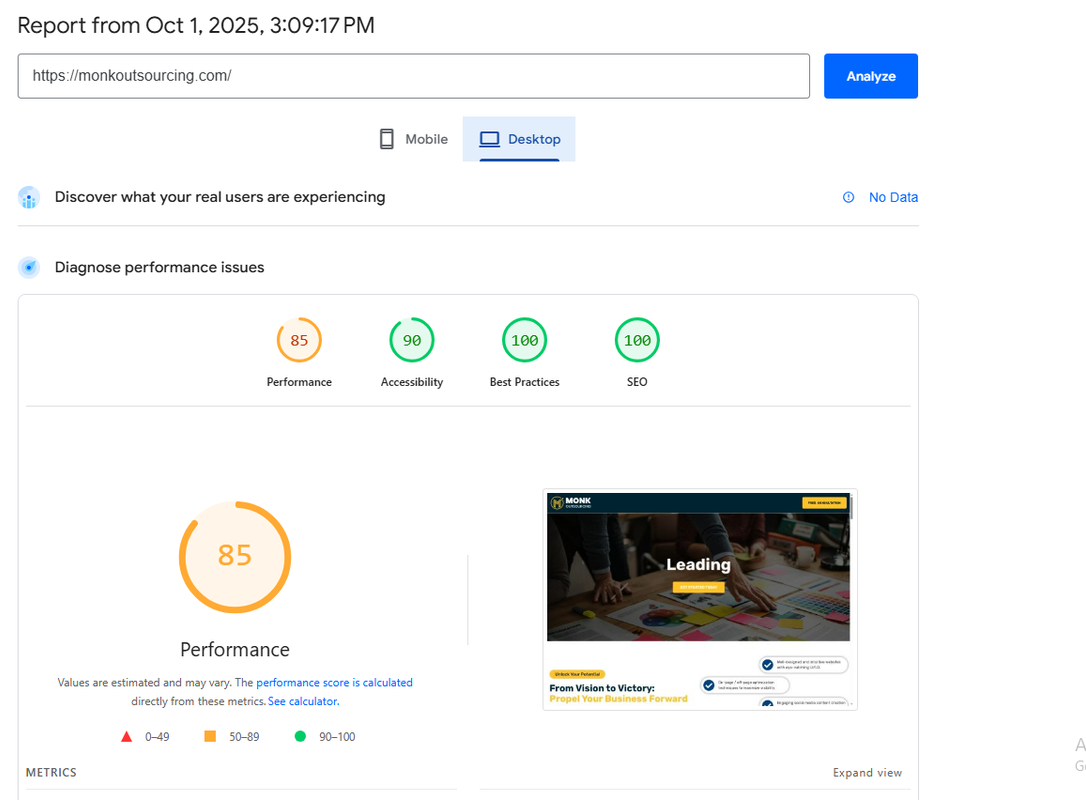Select the small Performance score gauge
This screenshot has height=800, width=1086.
(x=299, y=340)
